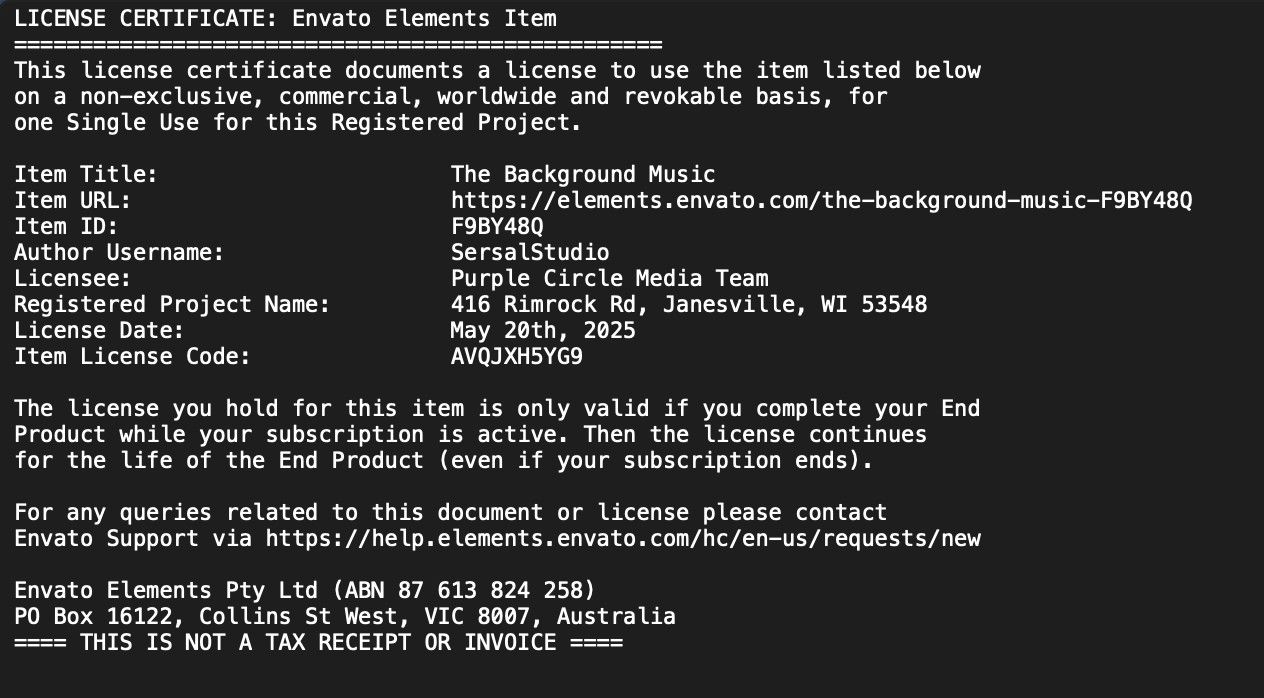This screenshot has width=1264, height=698.
Task: Click the equals-sign divider under the heading
Action: point(338,44)
